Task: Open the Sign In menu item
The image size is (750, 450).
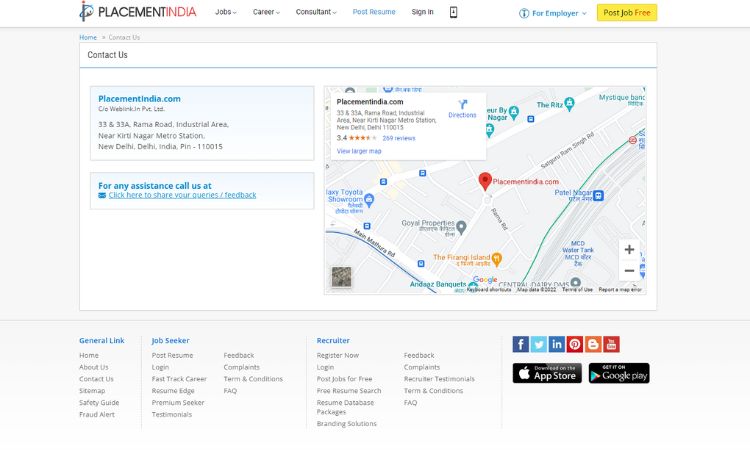Action: click(422, 12)
